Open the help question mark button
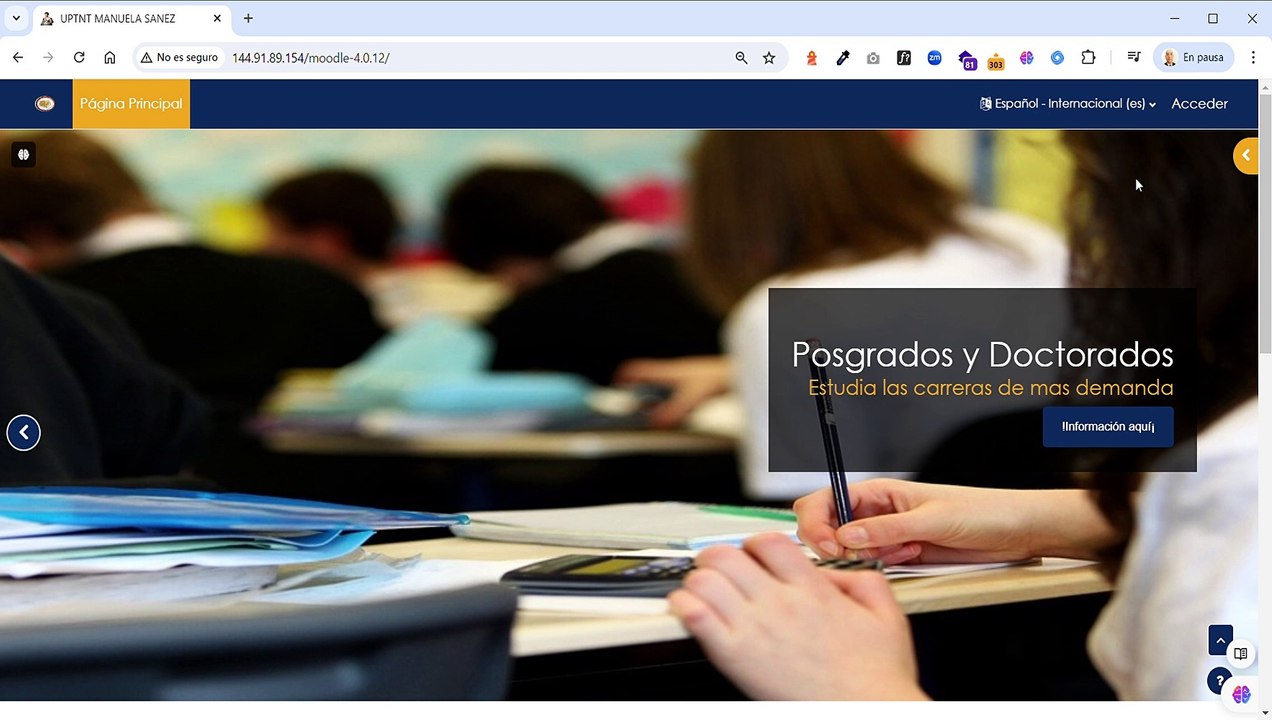Screen dimensions: 1272x720 coord(1219,681)
